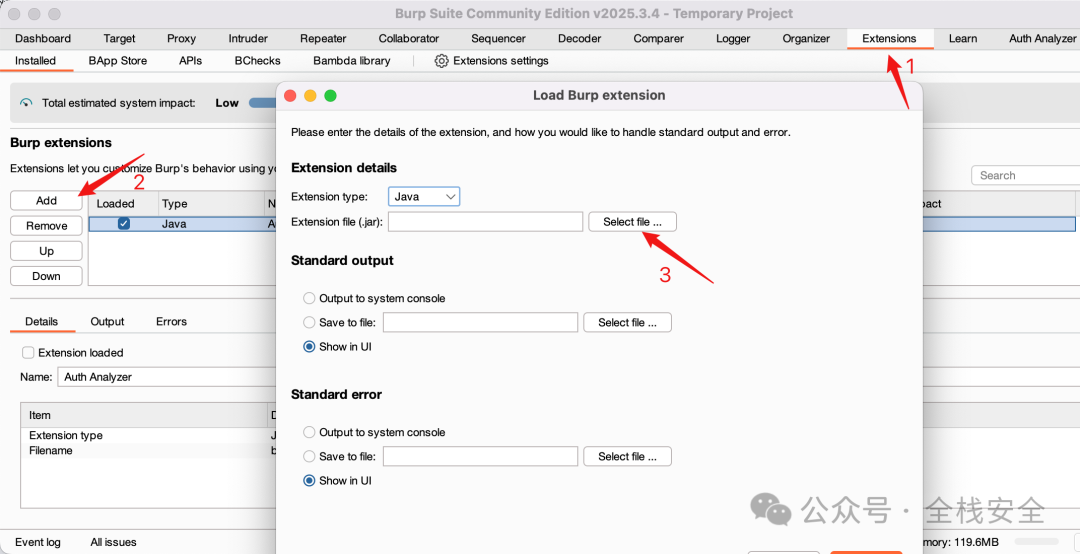The width and height of the screenshot is (1080, 554).
Task: Click Select file for extension jar
Action: 632,222
